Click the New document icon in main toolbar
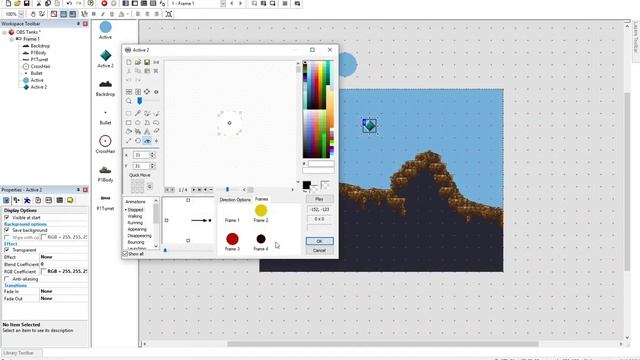640x360 pixels. pyautogui.click(x=8, y=3)
